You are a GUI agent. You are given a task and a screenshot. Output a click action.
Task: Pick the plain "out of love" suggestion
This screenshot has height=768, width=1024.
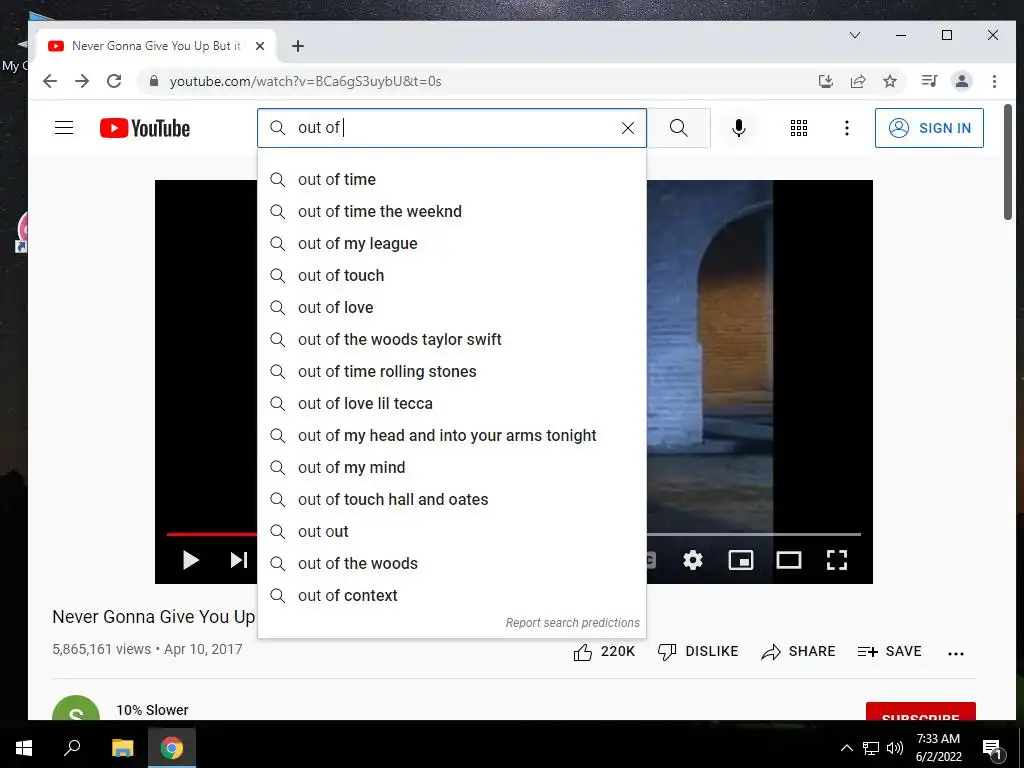click(452, 308)
